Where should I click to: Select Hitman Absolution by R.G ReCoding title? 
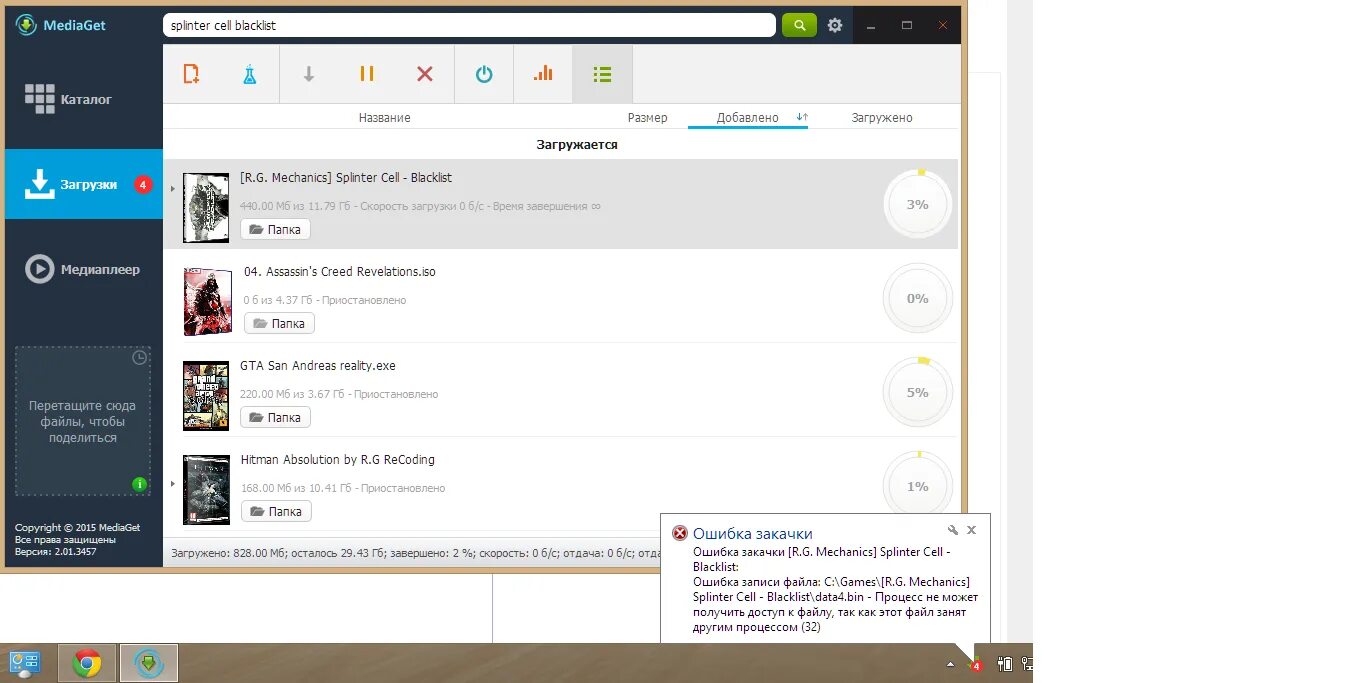pyautogui.click(x=338, y=460)
